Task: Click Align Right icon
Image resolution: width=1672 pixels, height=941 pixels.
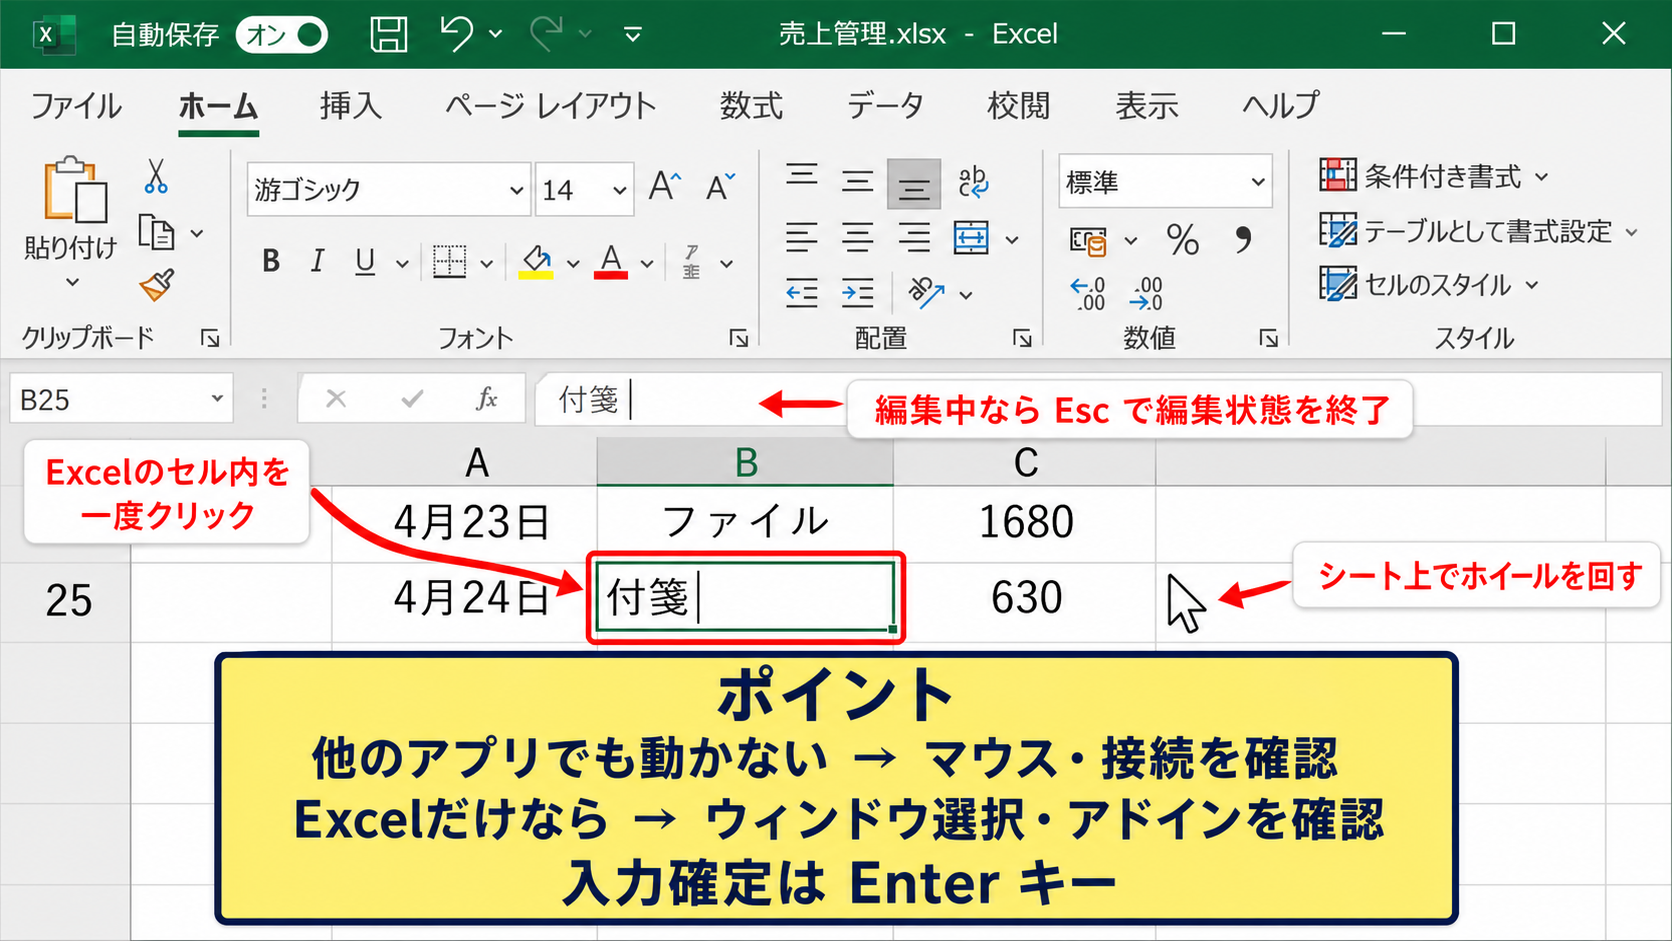Action: click(913, 238)
